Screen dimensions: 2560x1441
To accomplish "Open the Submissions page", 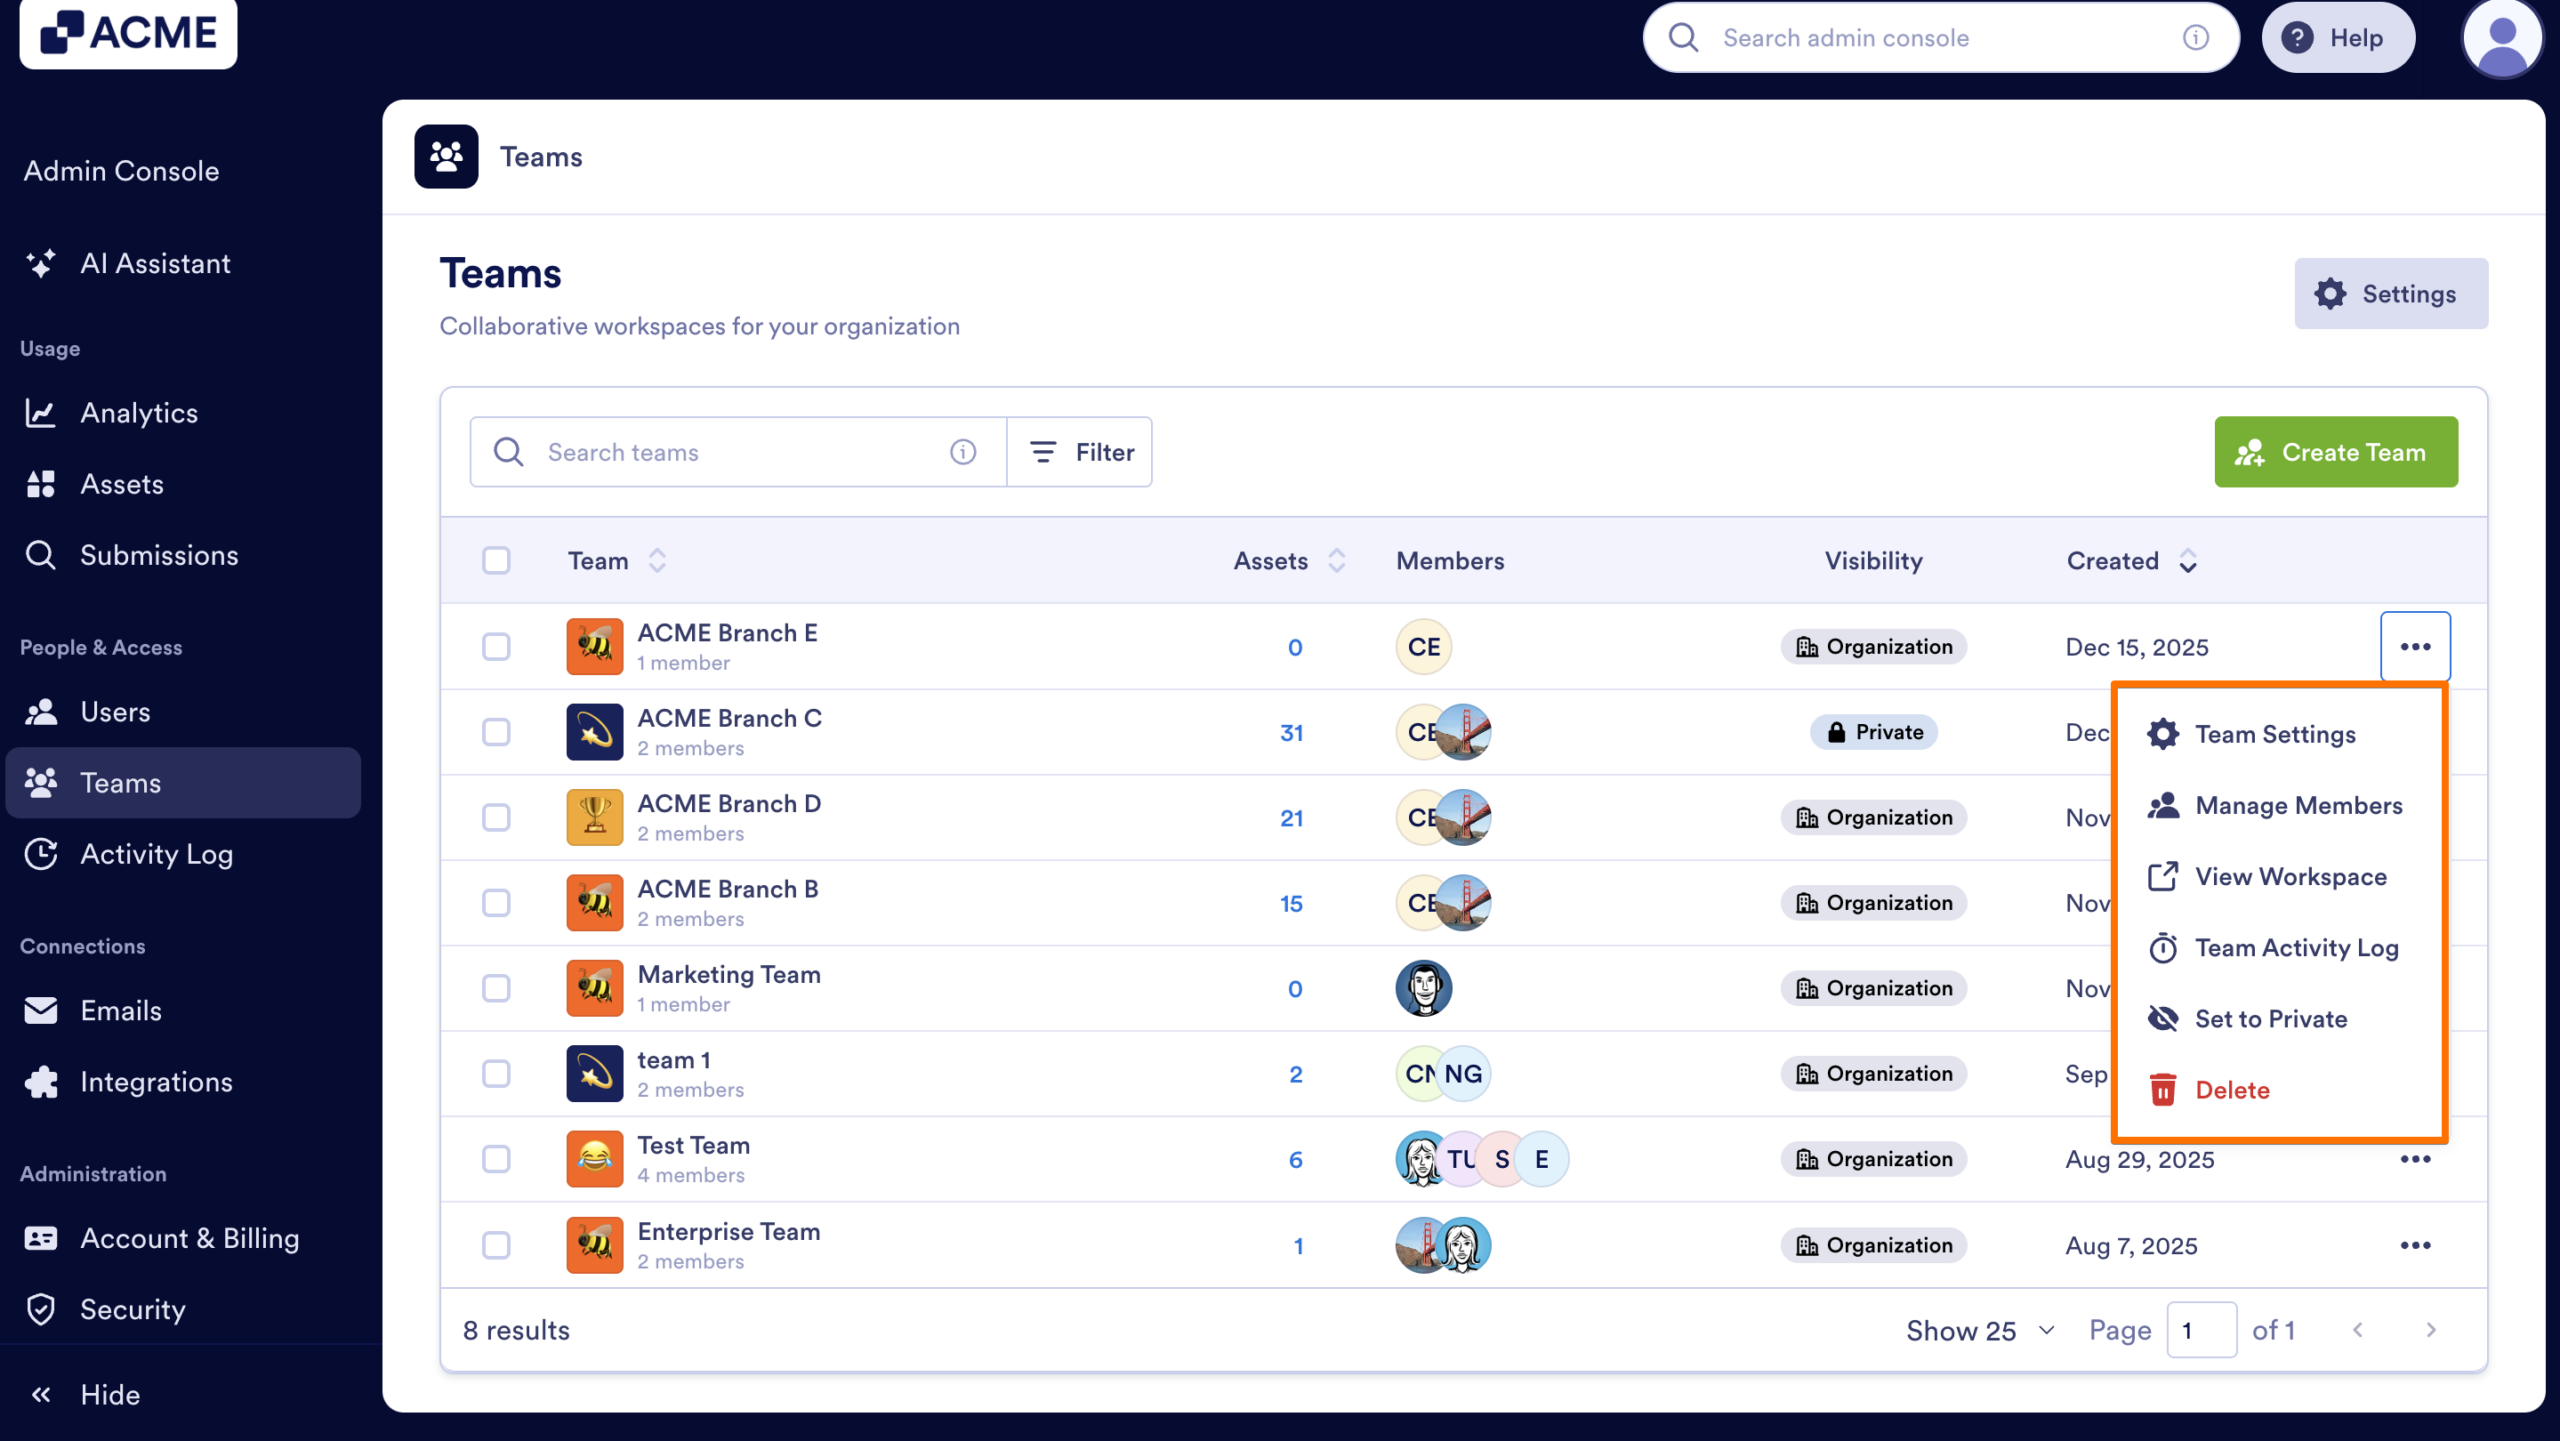I will (x=159, y=555).
